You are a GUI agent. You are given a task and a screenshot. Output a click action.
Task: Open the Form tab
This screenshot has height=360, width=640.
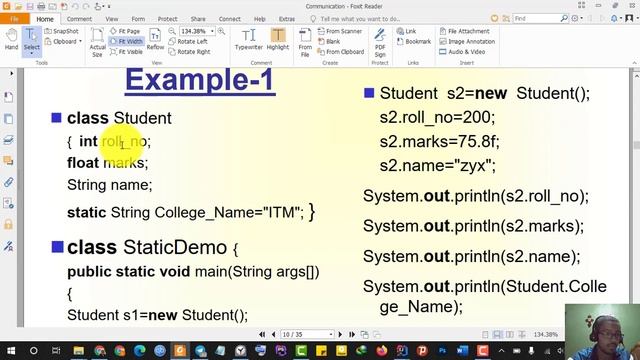(x=138, y=19)
